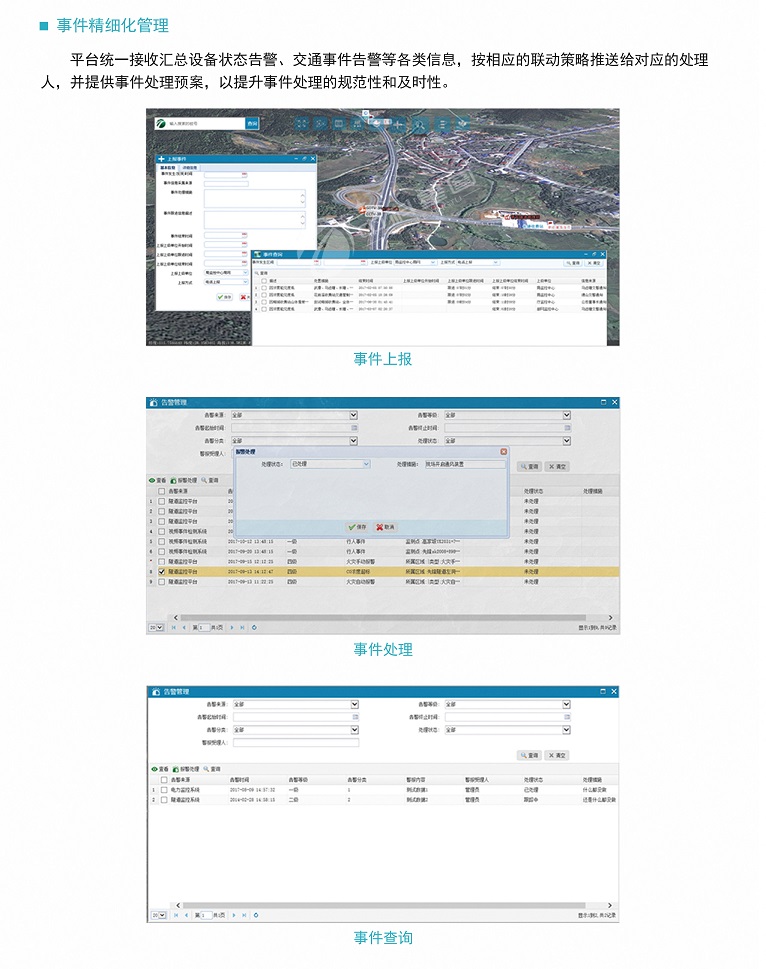Open calendar picker for 告警起始时间 in event-query window
766x969 pixels.
pyautogui.click(x=354, y=717)
